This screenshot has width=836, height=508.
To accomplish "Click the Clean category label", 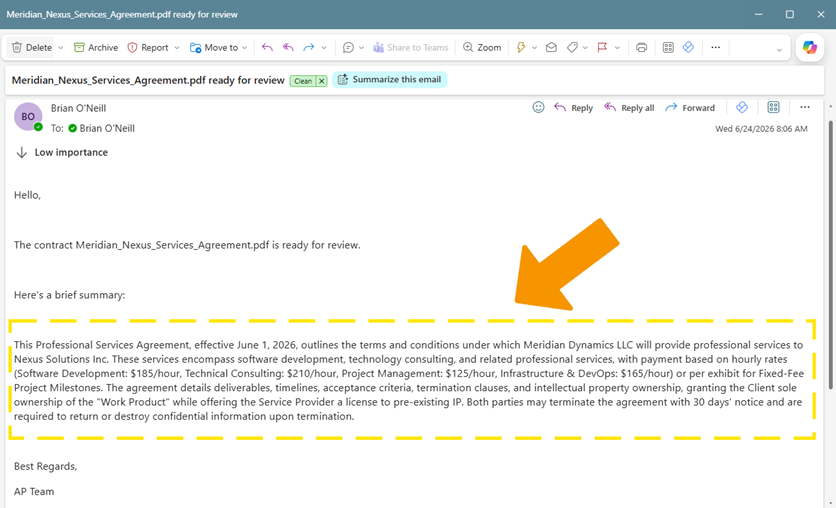I will 303,81.
